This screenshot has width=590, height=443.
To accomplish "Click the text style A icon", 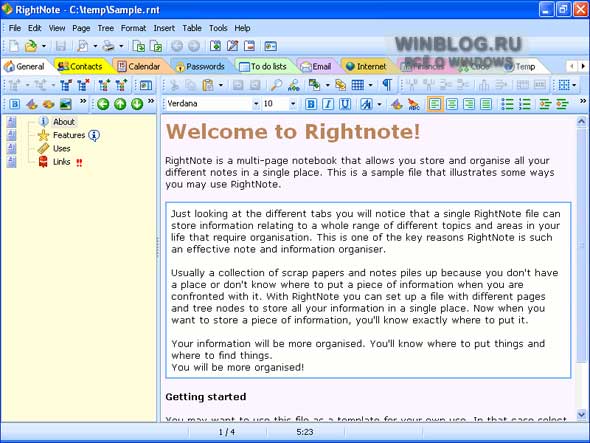I will coord(366,104).
